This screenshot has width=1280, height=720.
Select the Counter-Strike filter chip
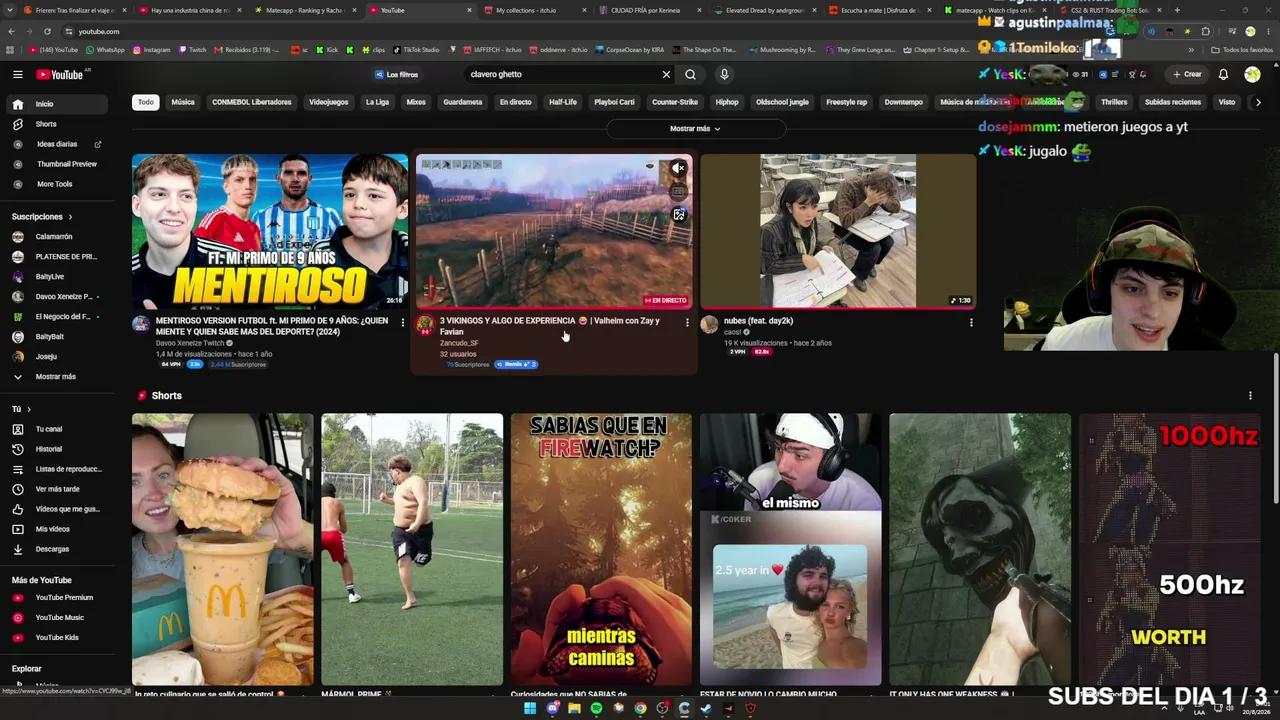click(675, 102)
